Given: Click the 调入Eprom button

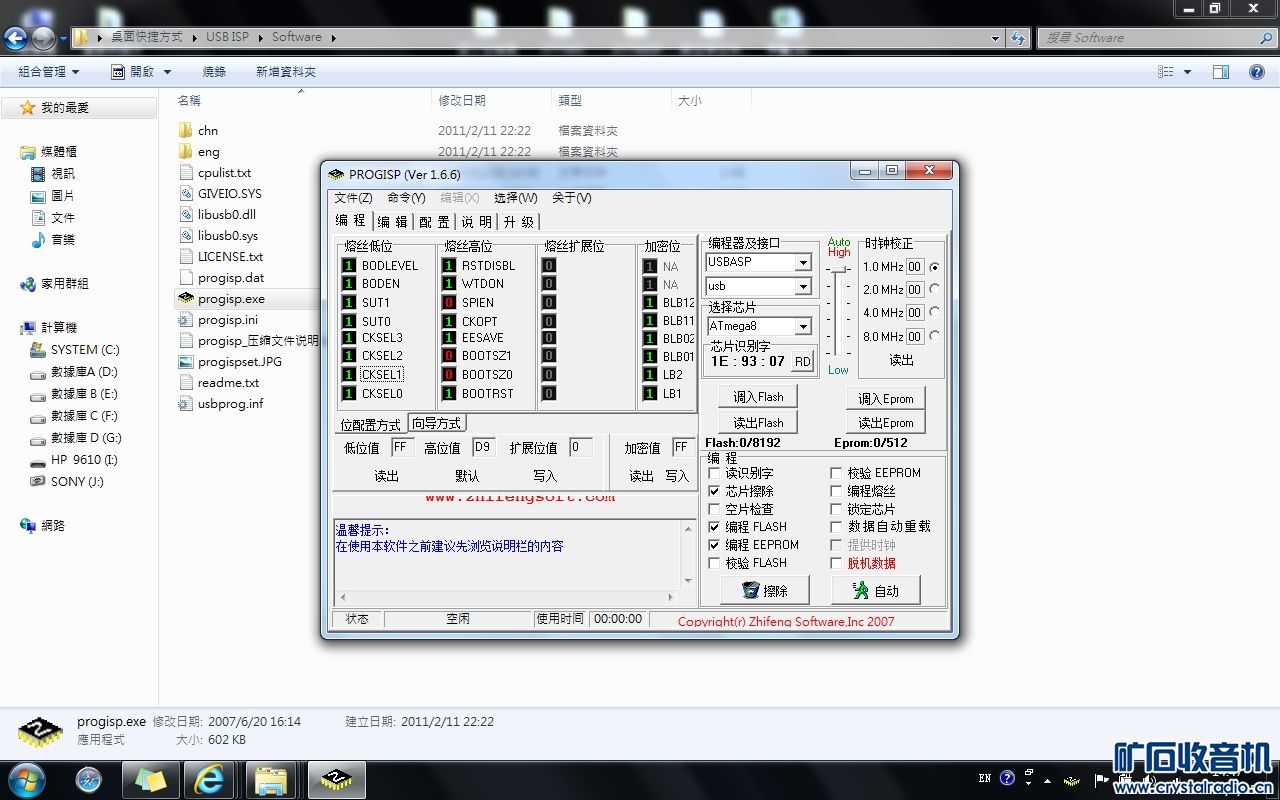Looking at the screenshot, I should [886, 398].
